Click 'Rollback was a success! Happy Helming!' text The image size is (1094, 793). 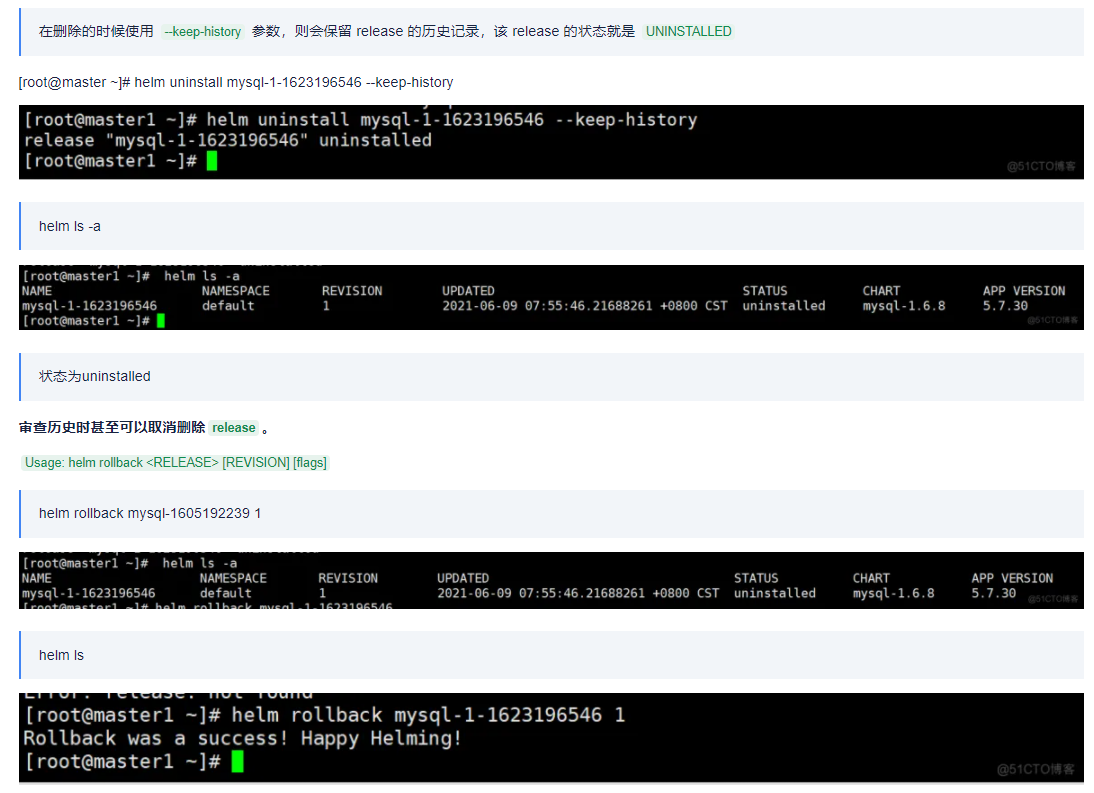[242, 738]
